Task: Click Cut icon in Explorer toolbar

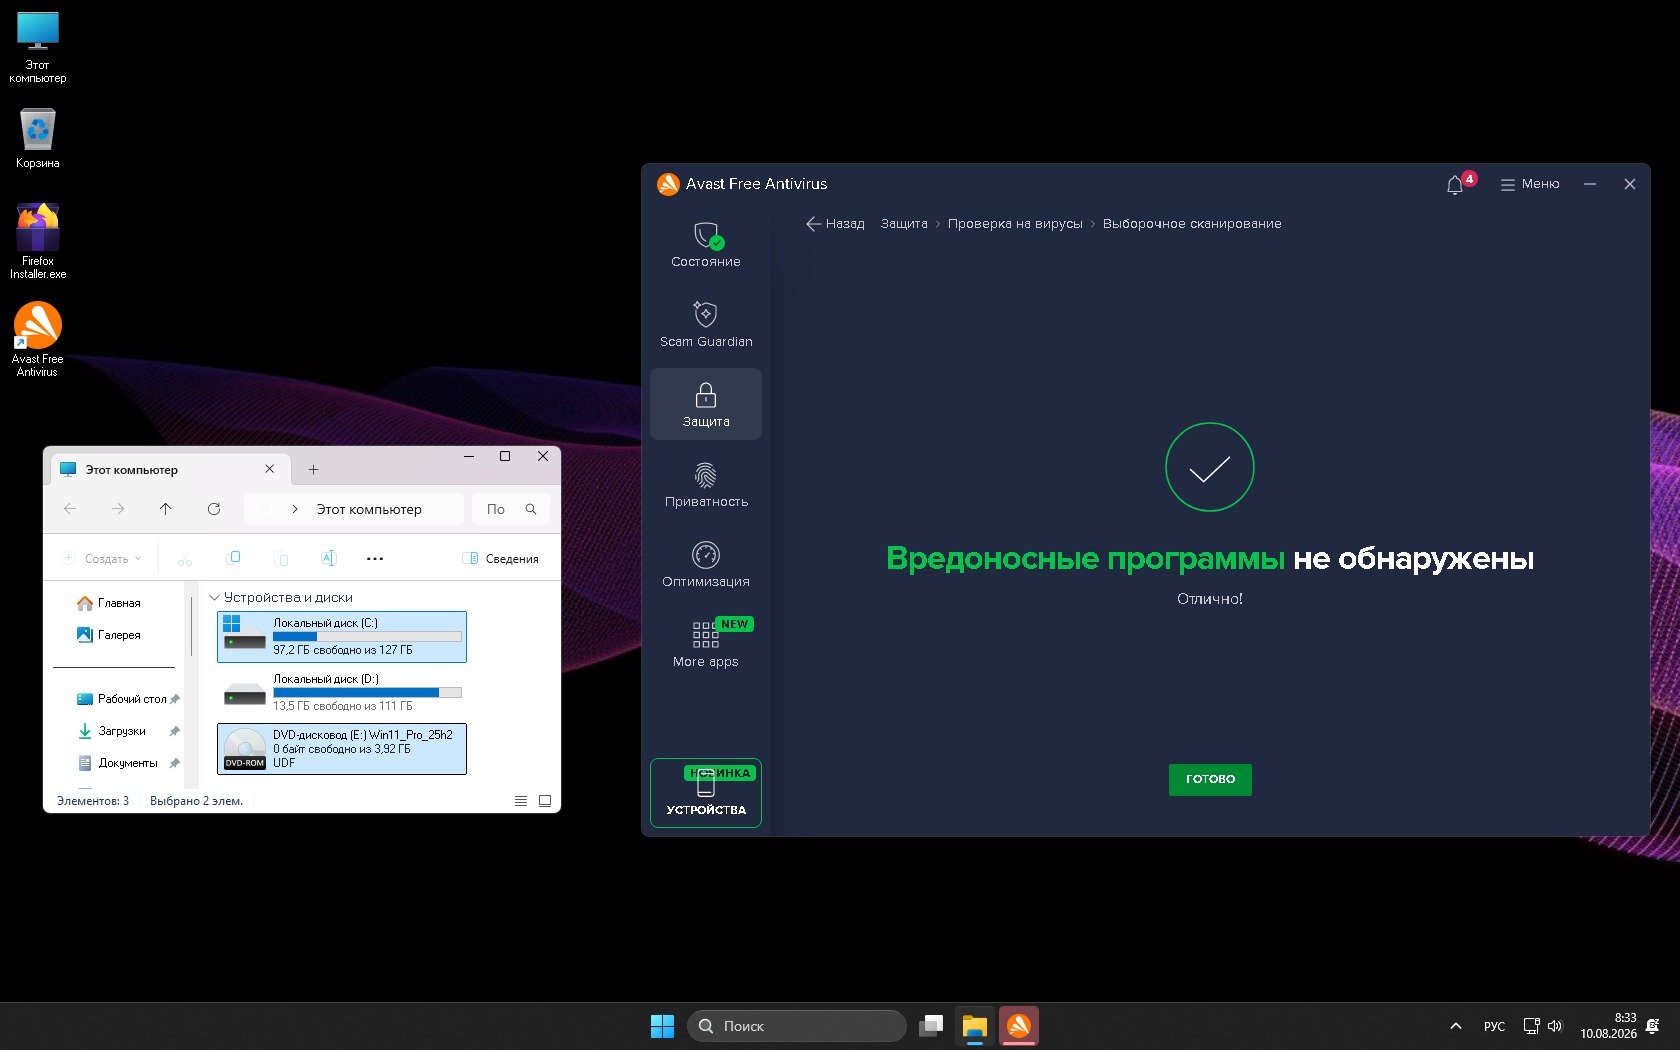Action: (x=185, y=559)
